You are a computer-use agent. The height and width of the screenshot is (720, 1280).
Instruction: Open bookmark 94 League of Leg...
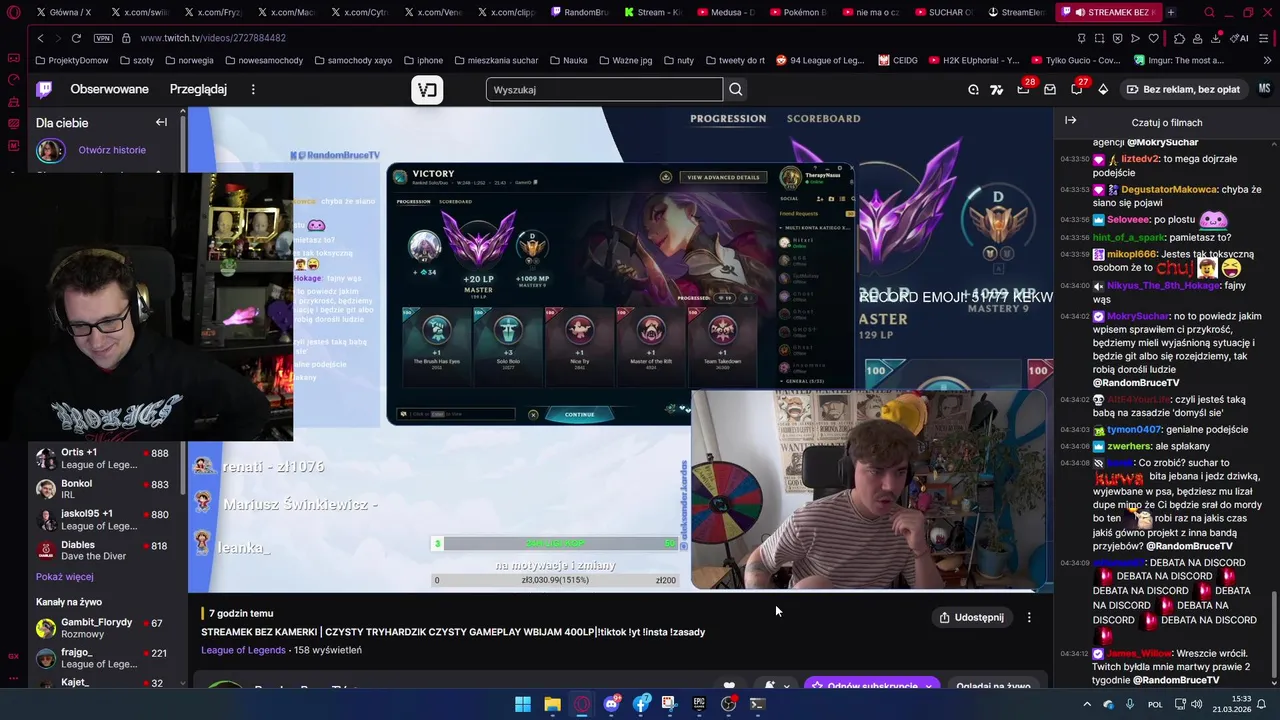pyautogui.click(x=820, y=60)
